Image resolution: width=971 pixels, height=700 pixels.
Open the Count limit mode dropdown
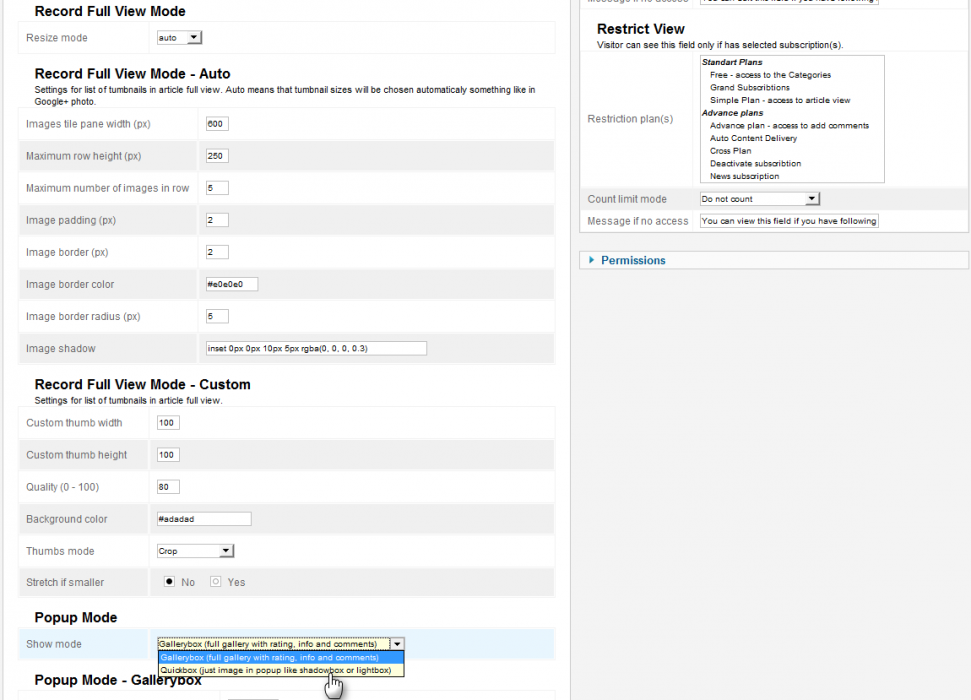point(759,199)
